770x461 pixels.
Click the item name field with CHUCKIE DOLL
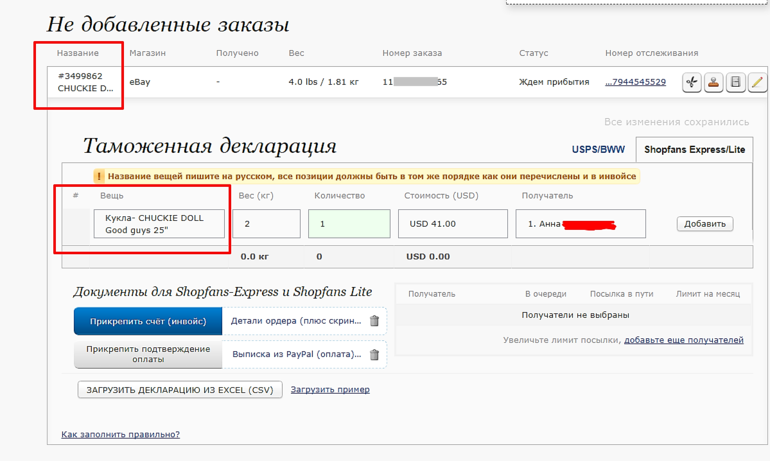tap(159, 224)
